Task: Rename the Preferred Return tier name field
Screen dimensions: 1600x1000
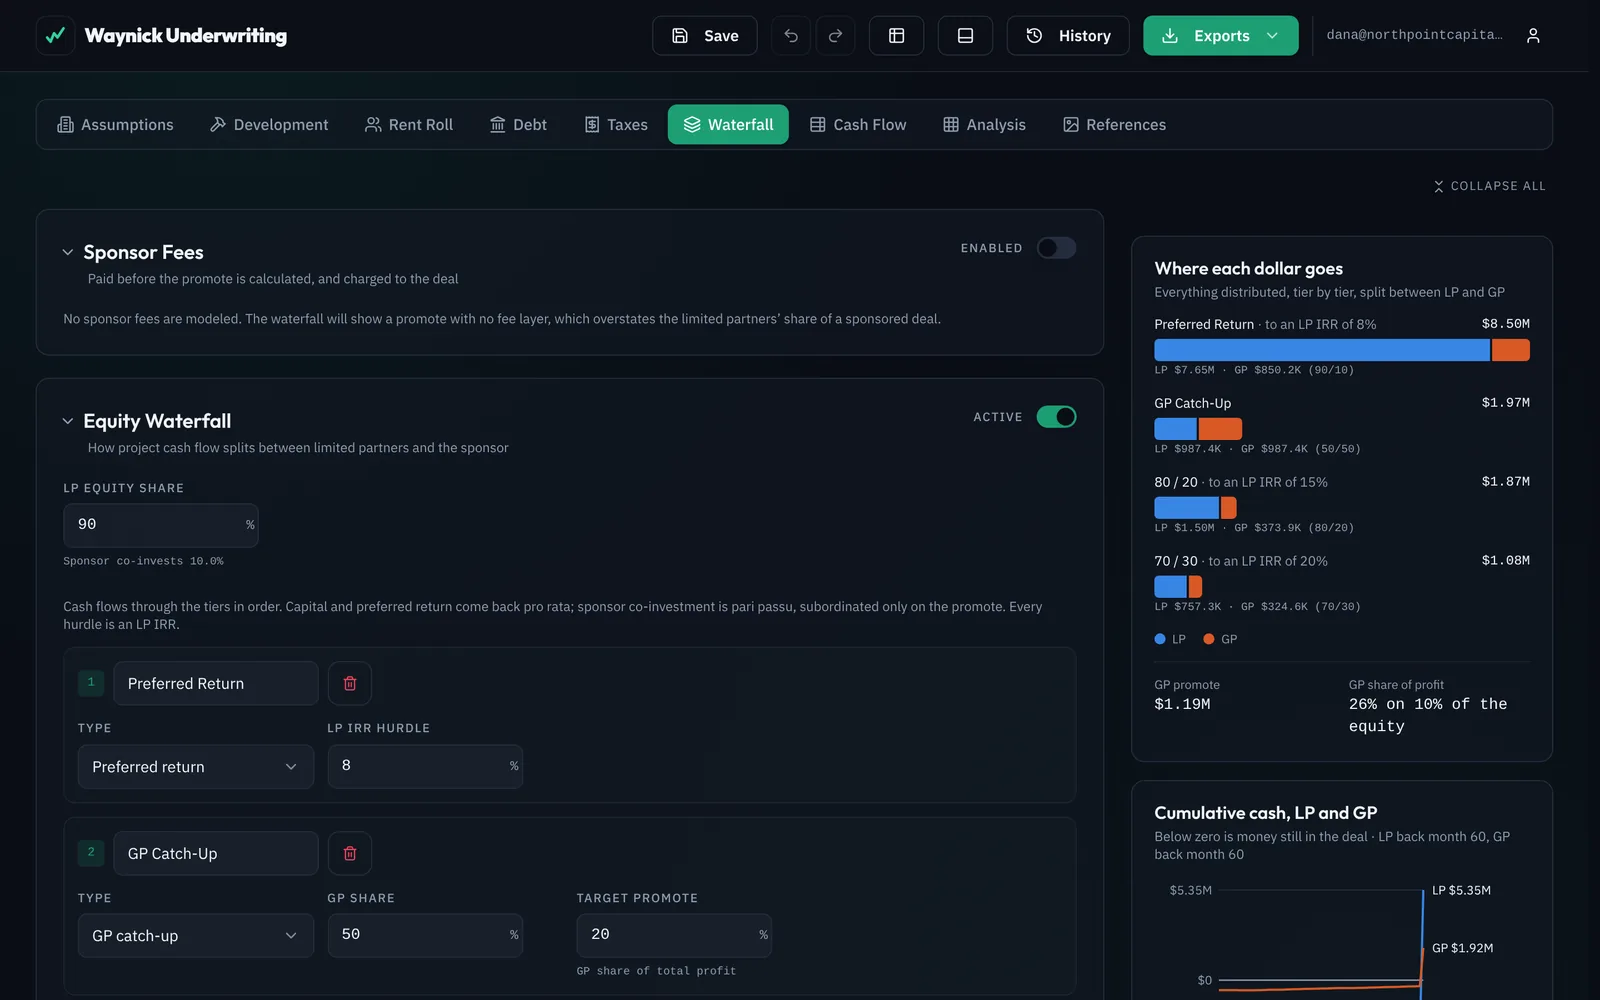Action: tap(216, 684)
